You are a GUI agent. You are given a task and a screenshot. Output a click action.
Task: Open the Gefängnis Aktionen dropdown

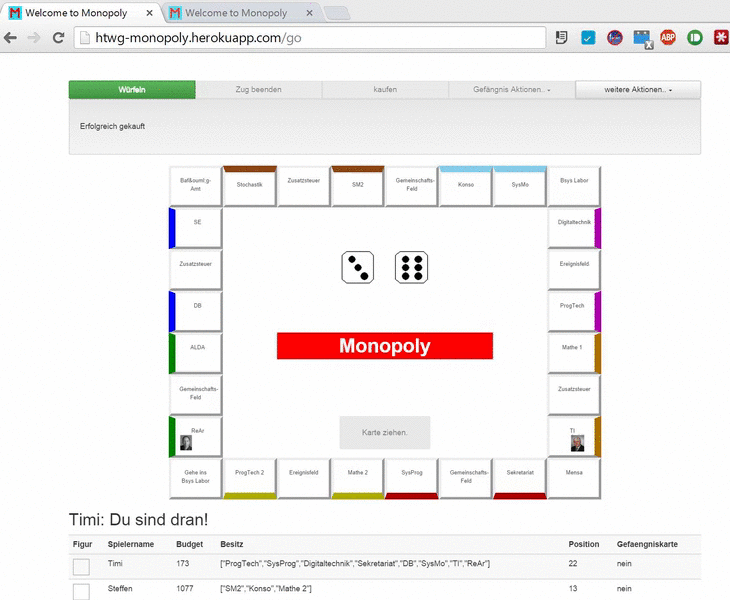click(512, 89)
